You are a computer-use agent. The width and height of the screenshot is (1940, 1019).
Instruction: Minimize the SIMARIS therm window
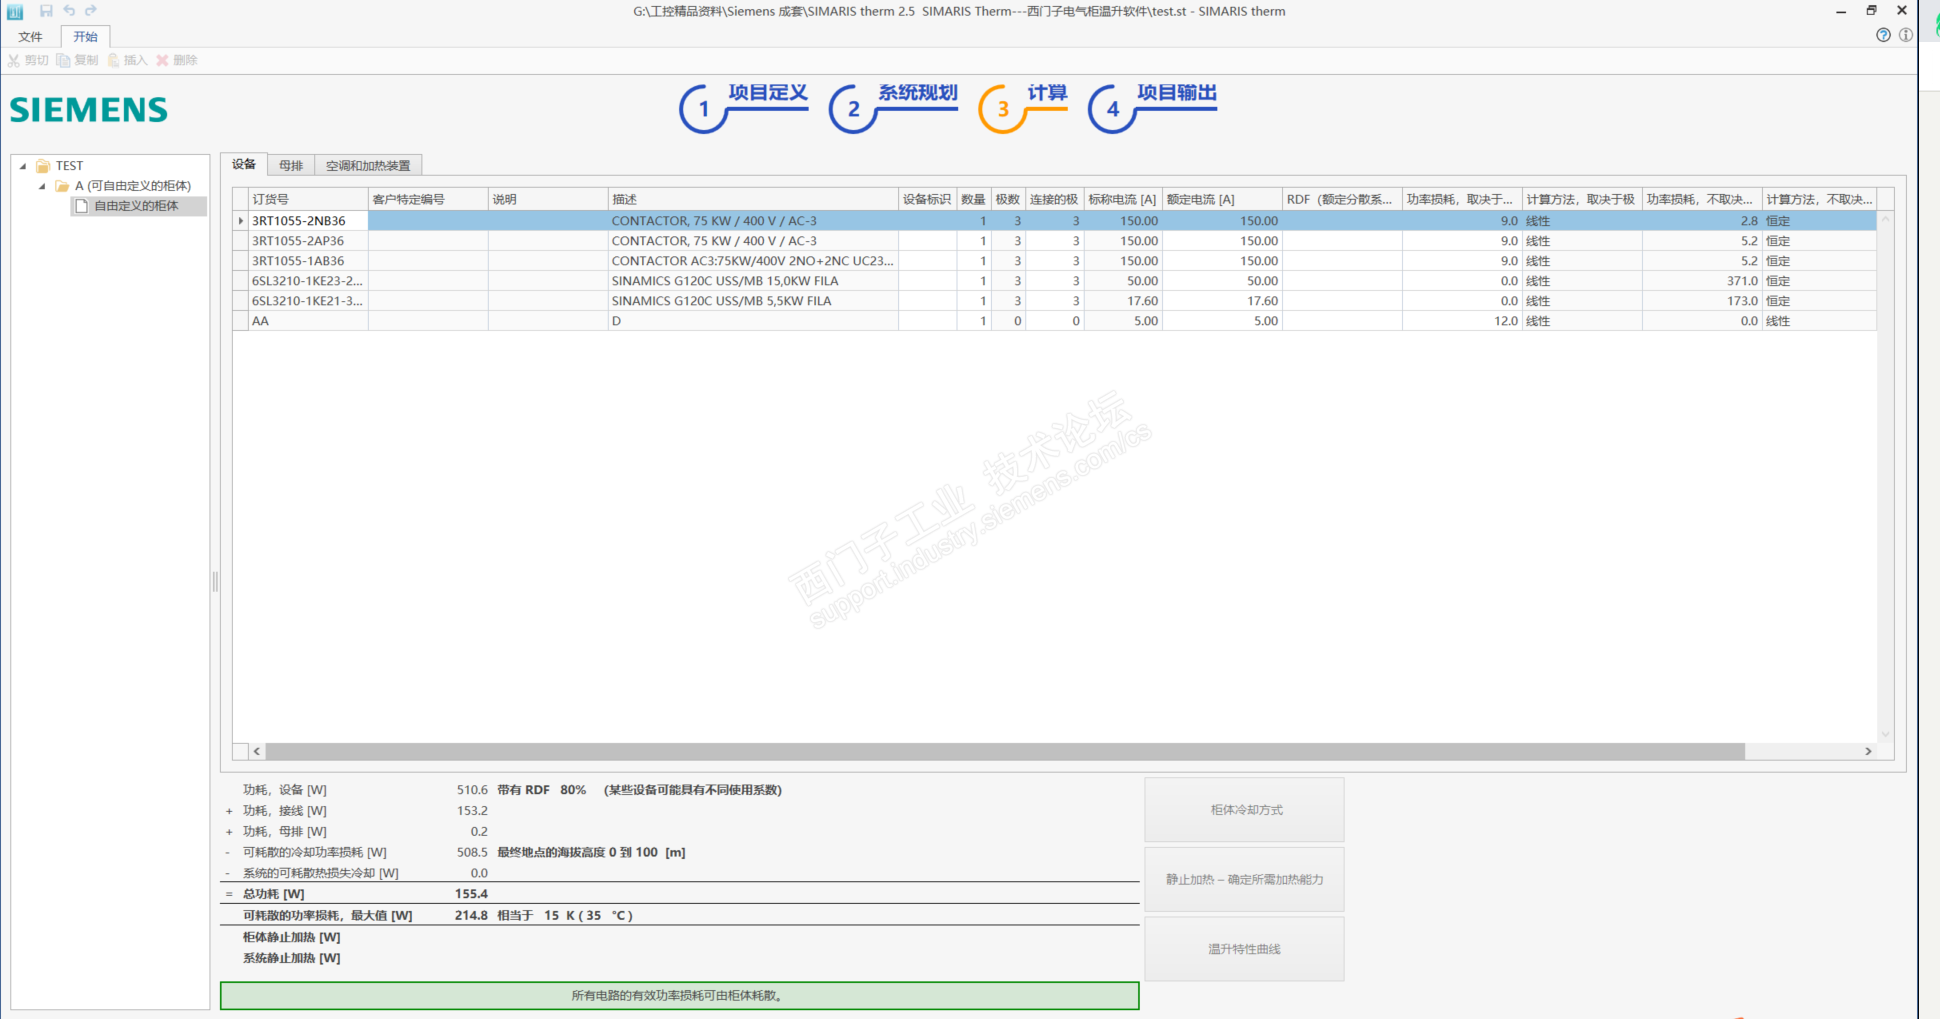point(1841,11)
